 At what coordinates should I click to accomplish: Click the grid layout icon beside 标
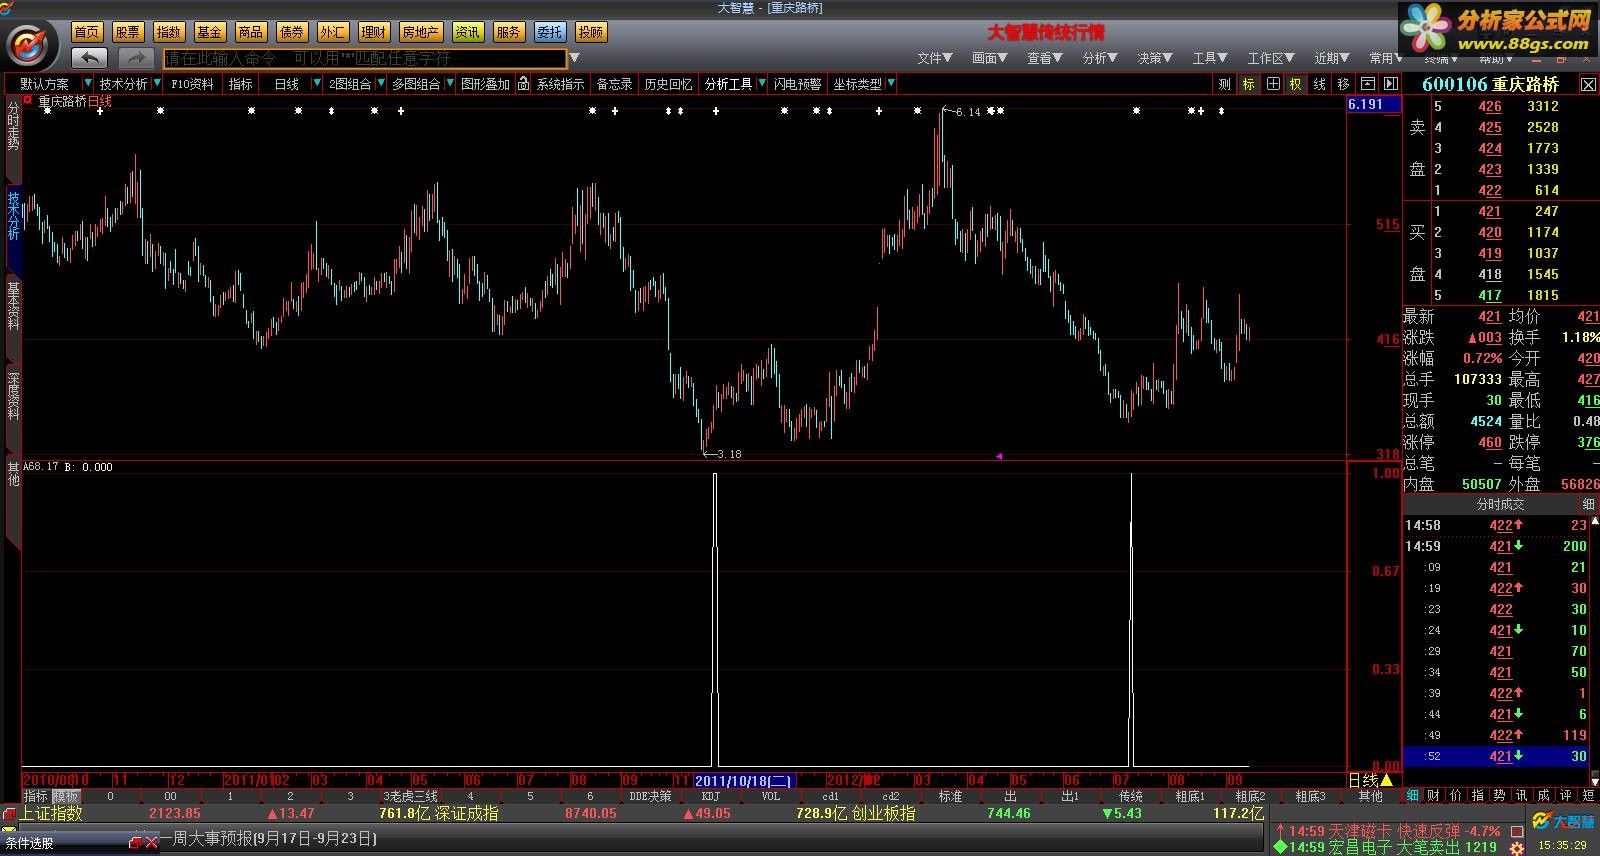click(x=1273, y=84)
